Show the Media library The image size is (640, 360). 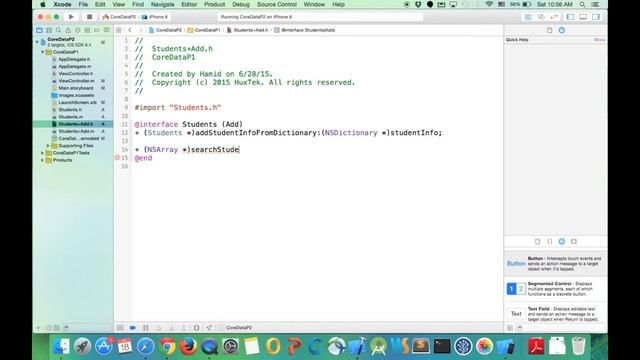pos(574,242)
